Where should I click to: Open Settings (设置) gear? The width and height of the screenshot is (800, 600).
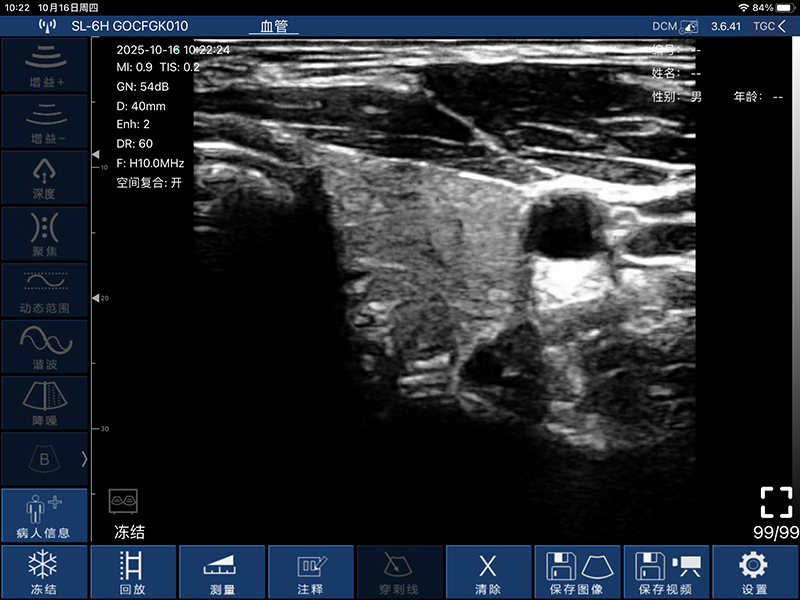[x=754, y=572]
